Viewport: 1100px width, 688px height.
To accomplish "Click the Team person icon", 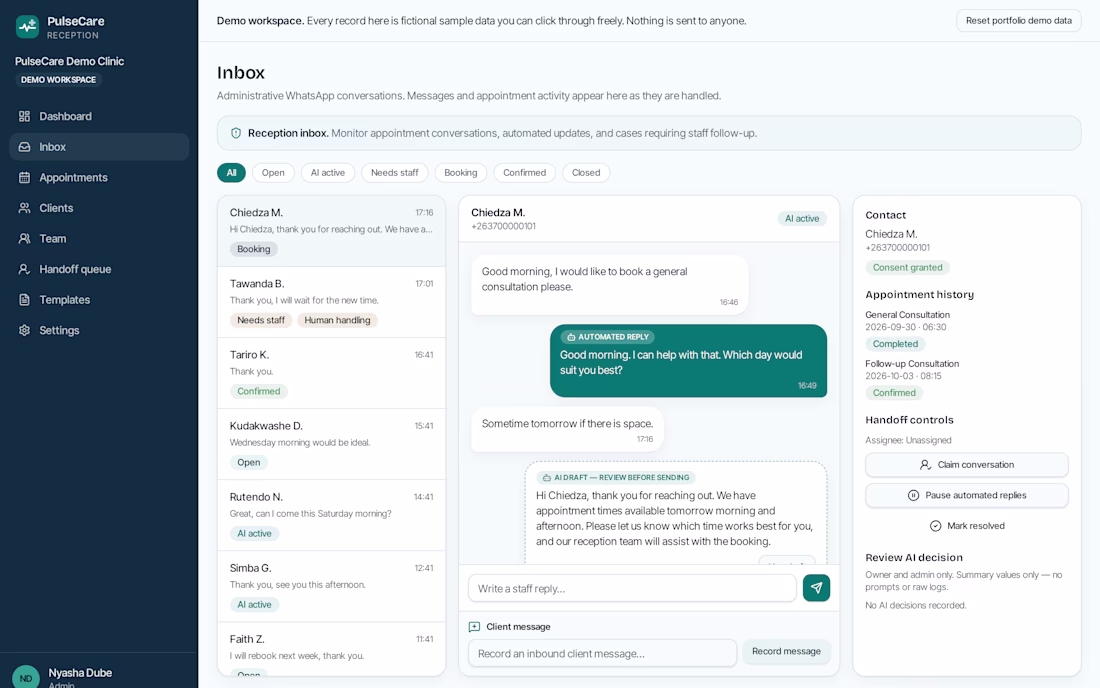I will [x=25, y=238].
